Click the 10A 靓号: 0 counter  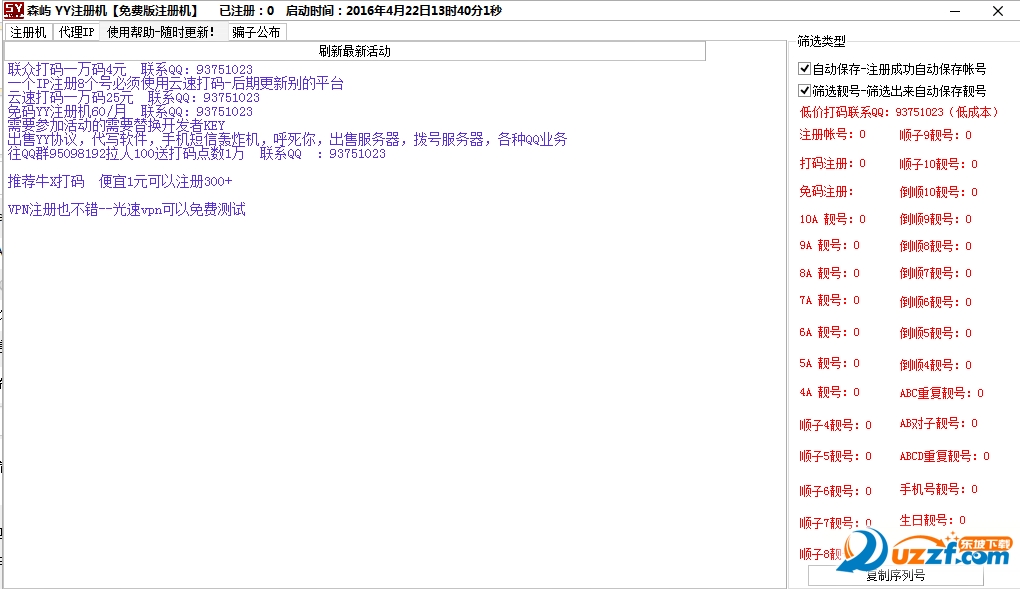coord(833,219)
